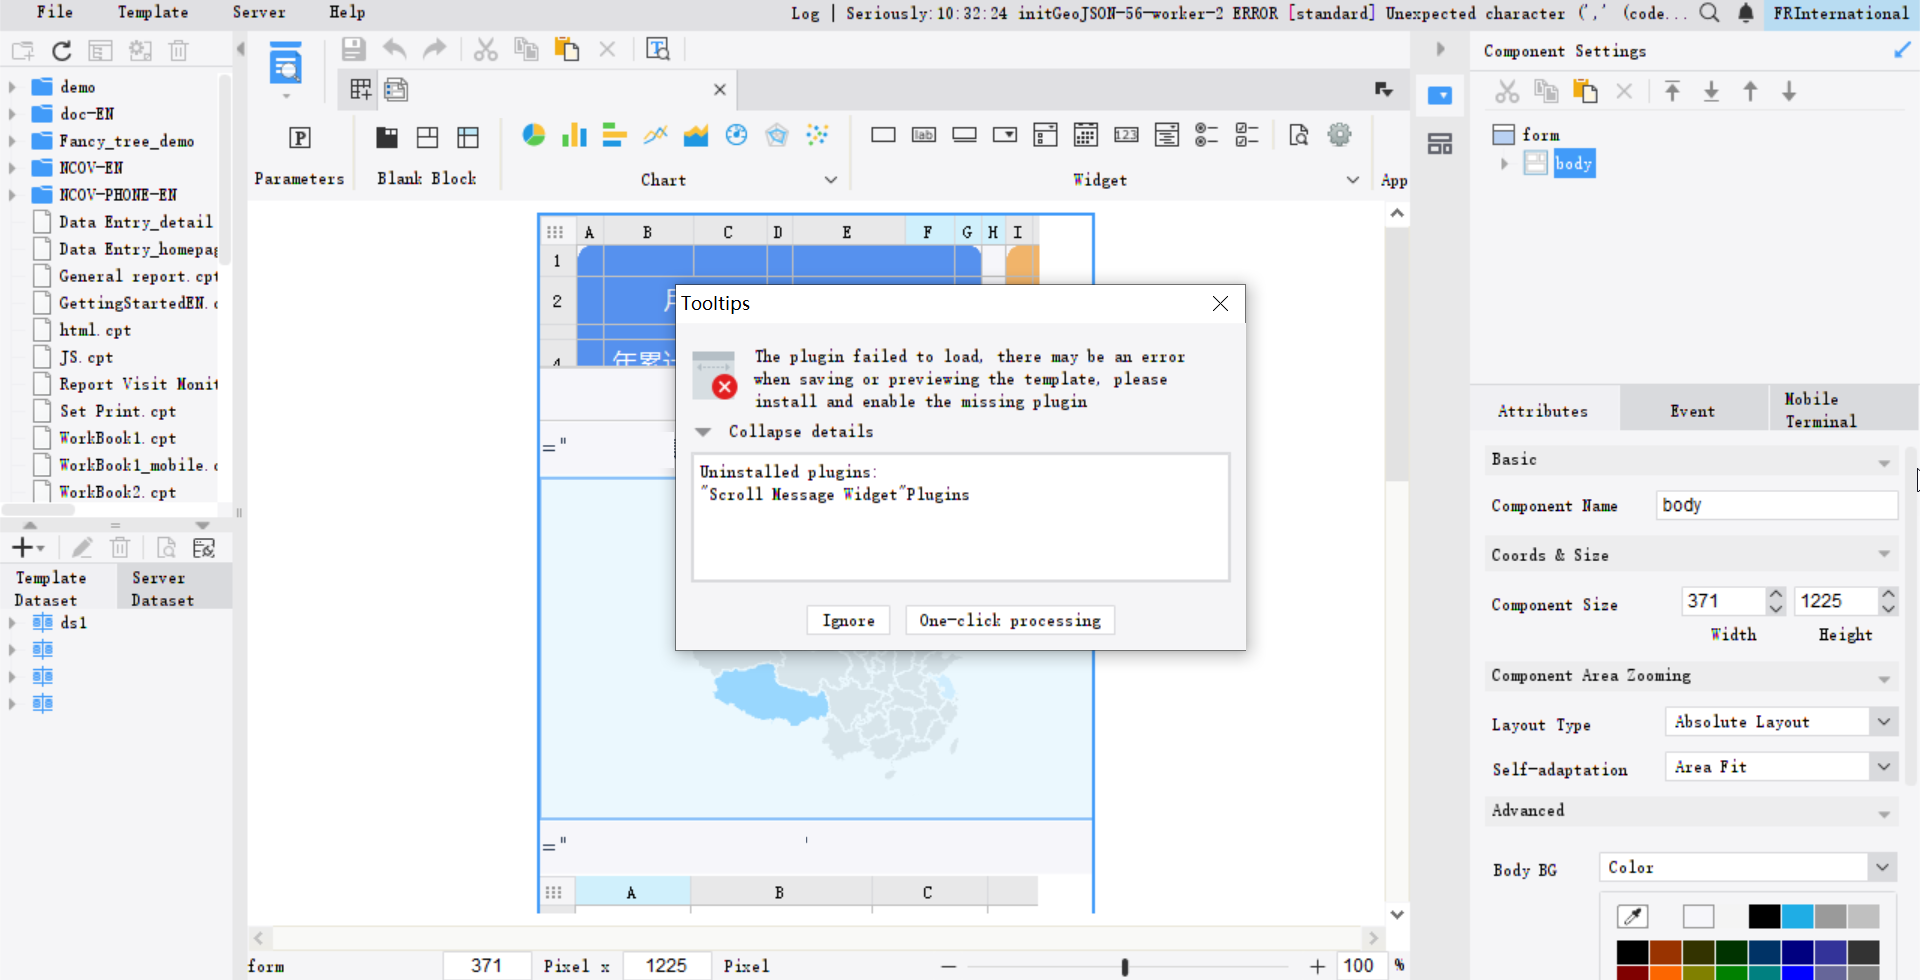Select the number 123 widget icon
This screenshot has width=1920, height=980.
tap(1126, 135)
